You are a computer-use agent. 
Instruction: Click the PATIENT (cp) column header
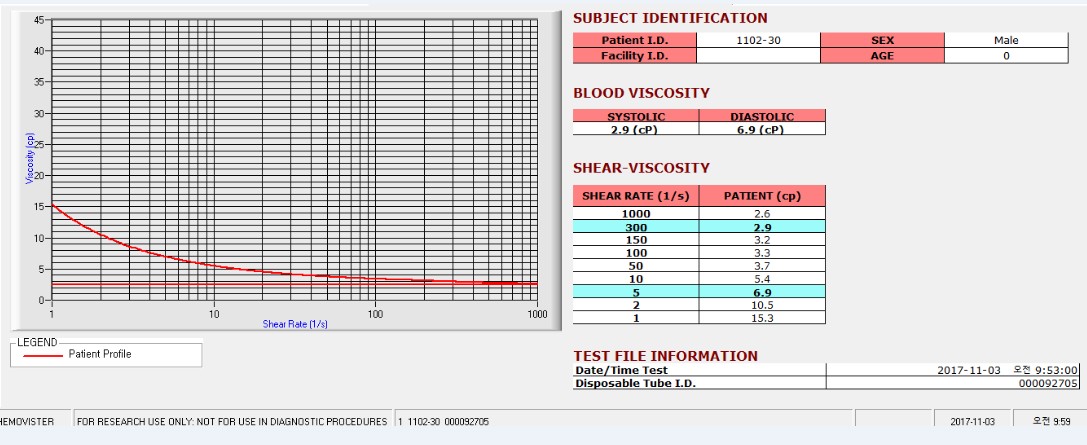click(762, 195)
